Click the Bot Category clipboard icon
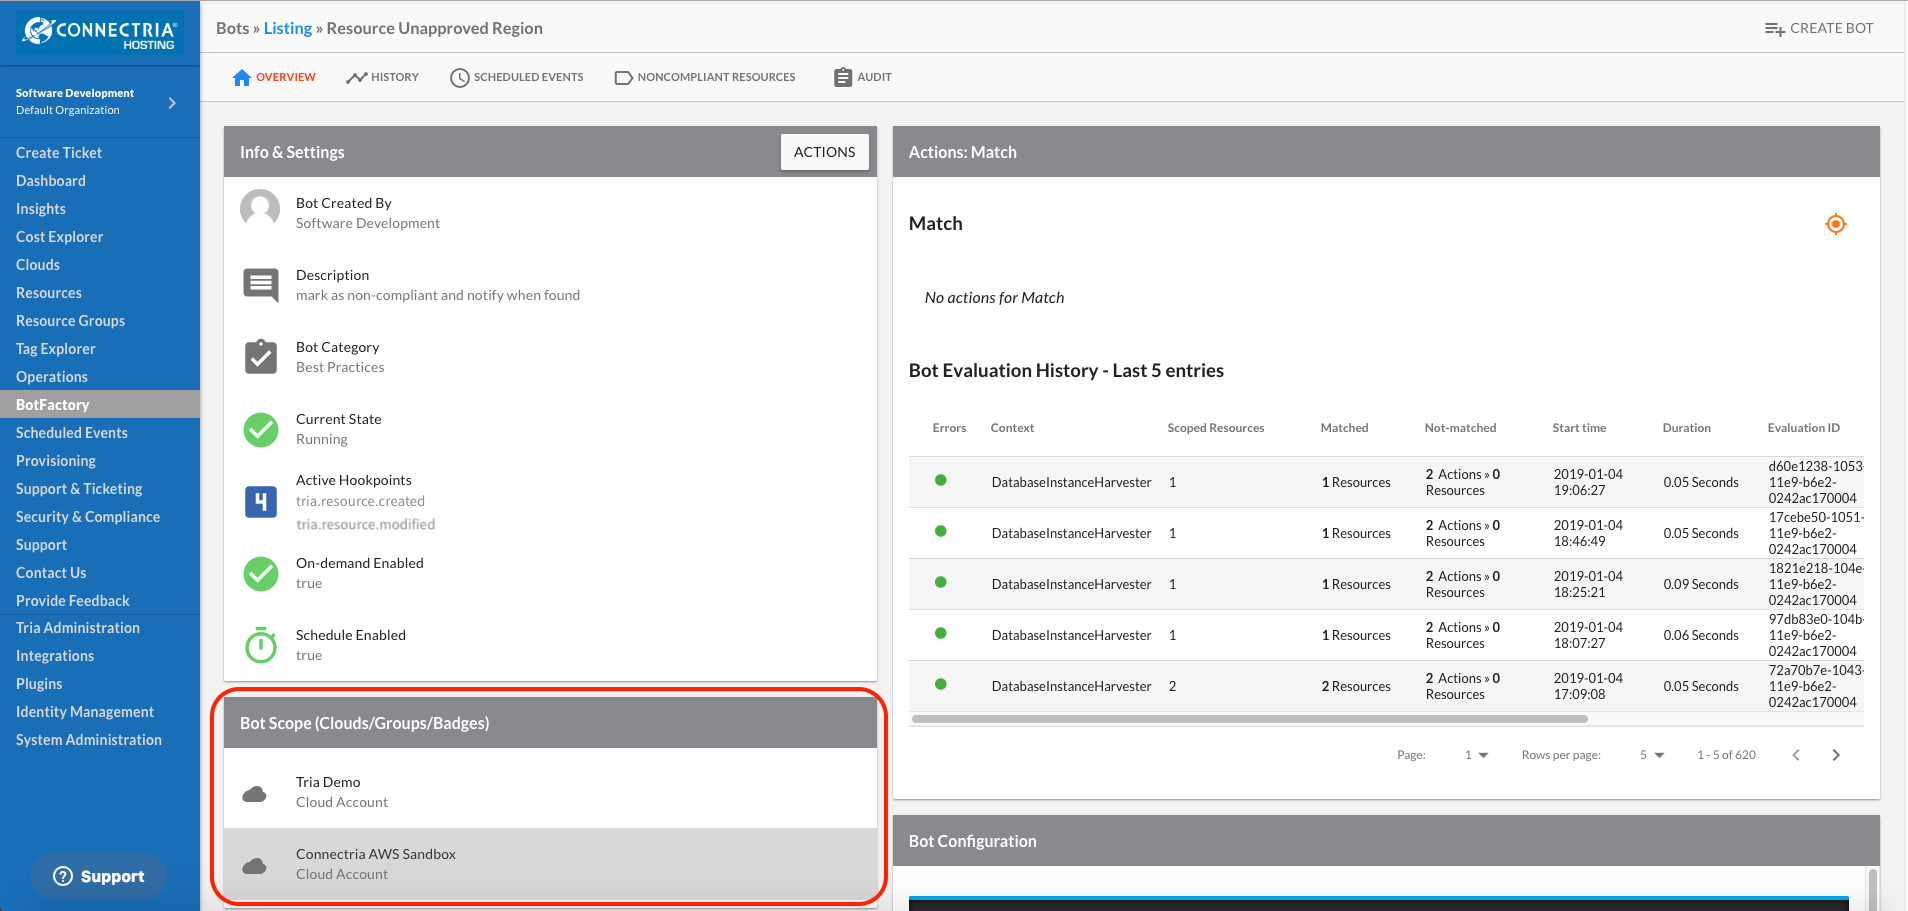This screenshot has width=1908, height=911. (x=261, y=356)
